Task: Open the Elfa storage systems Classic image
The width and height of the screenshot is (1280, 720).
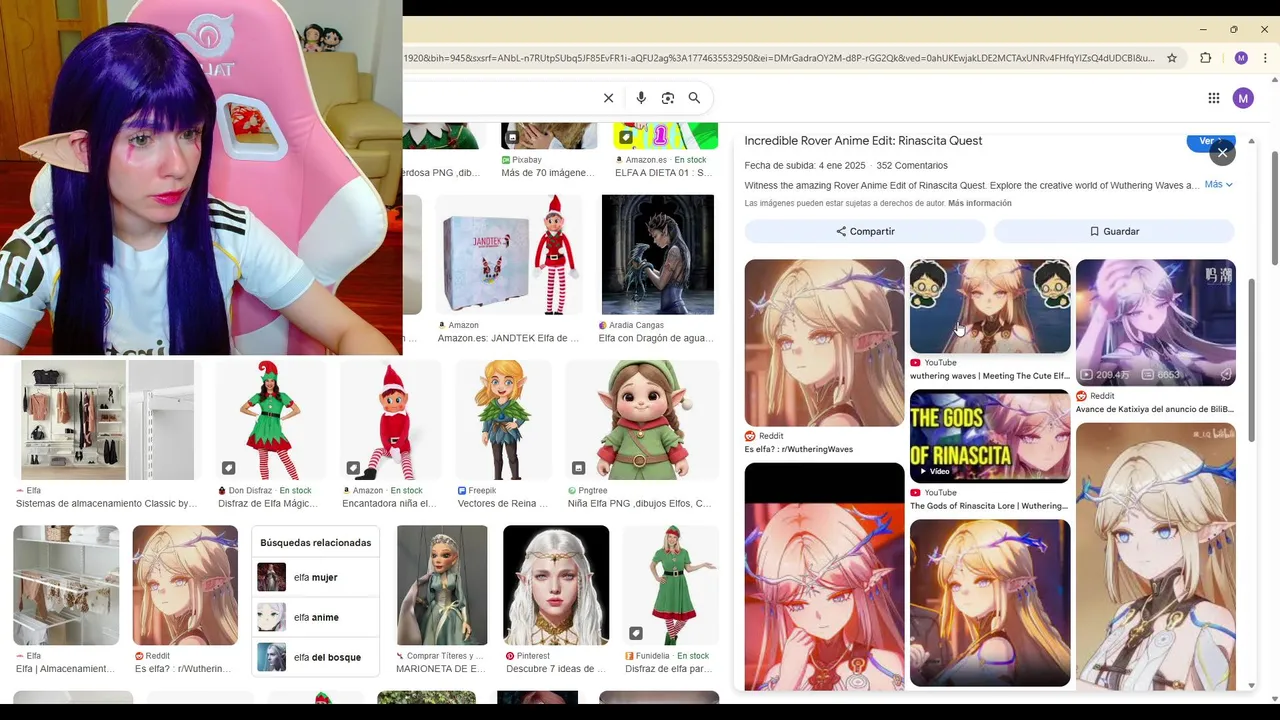Action: (x=107, y=420)
